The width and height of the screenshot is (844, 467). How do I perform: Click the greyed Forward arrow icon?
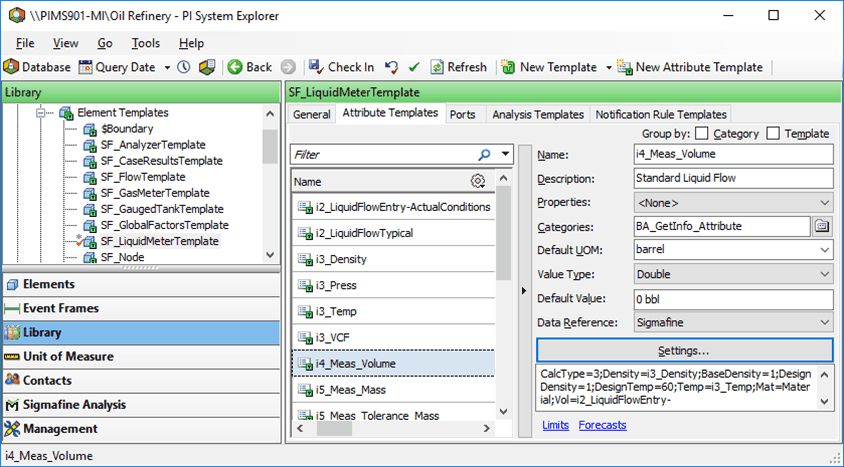(288, 67)
